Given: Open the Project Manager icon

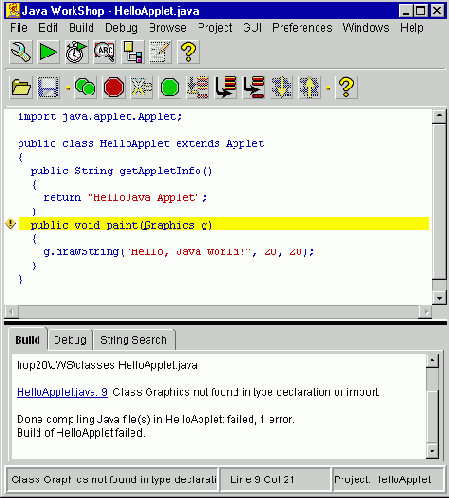Looking at the screenshot, I should point(133,52).
